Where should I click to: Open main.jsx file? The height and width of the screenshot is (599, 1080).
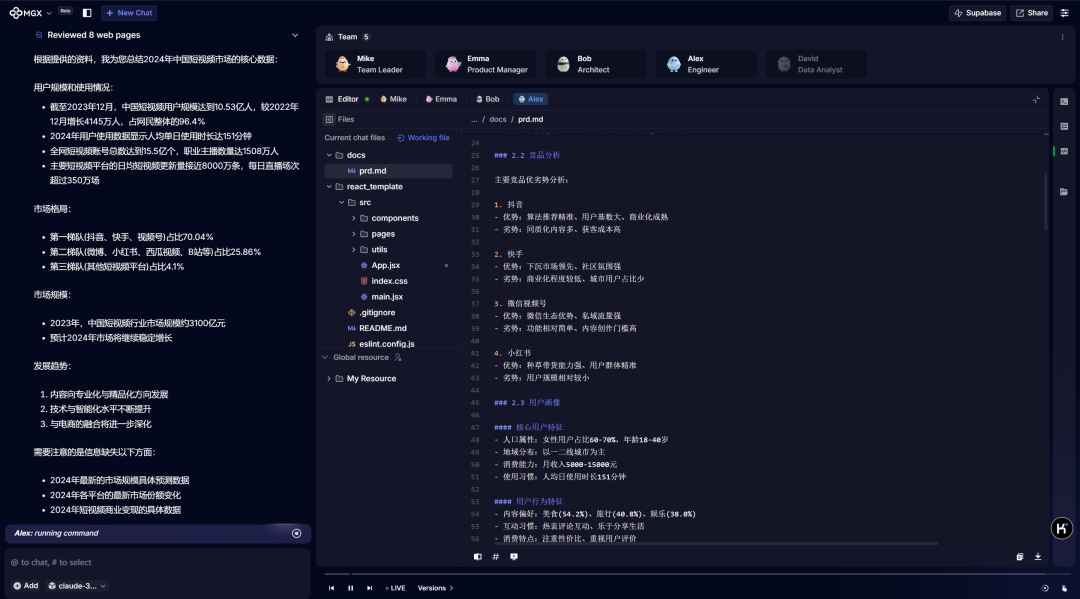click(x=387, y=297)
